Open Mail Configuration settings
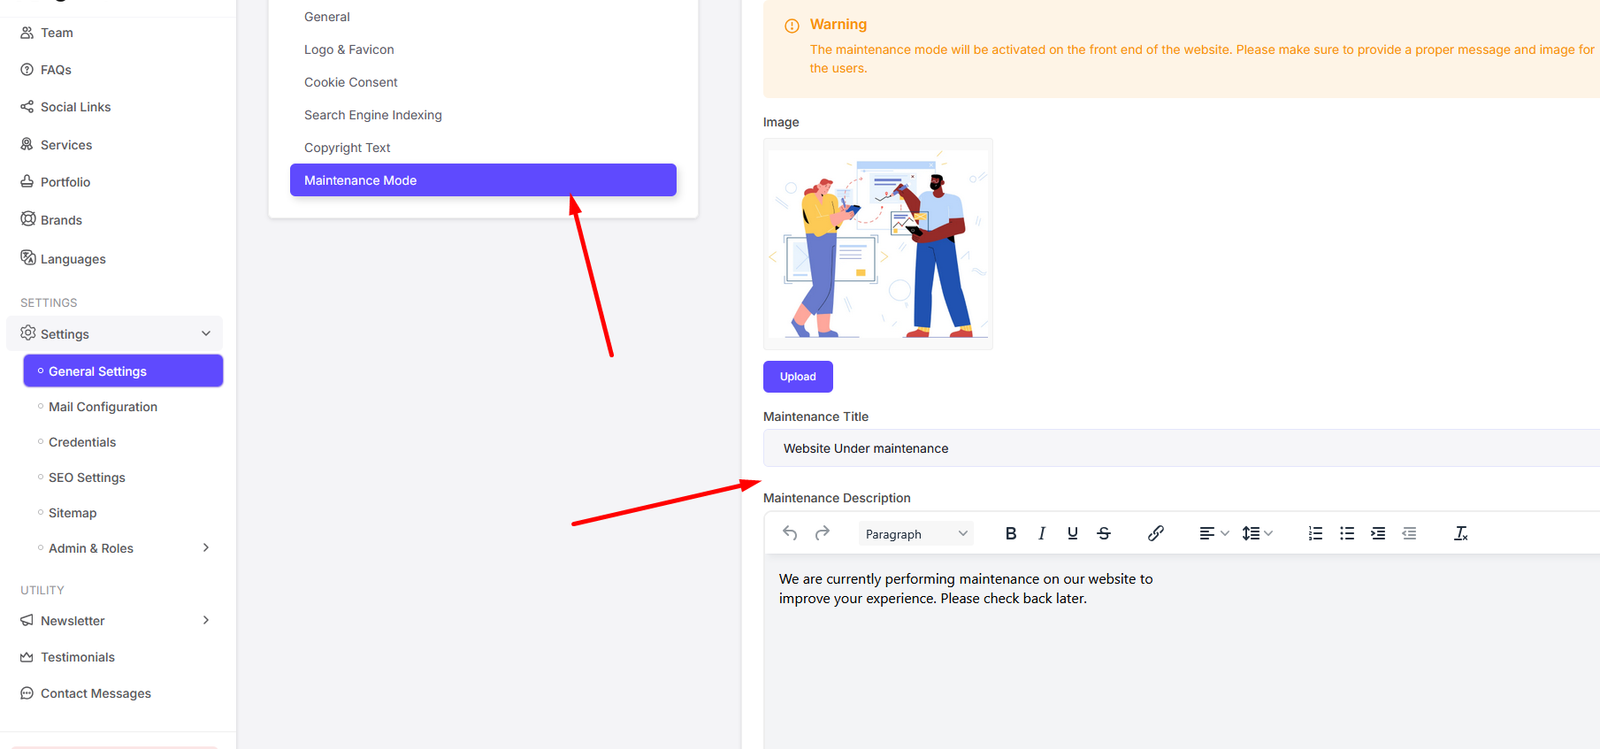1600x749 pixels. click(x=103, y=407)
